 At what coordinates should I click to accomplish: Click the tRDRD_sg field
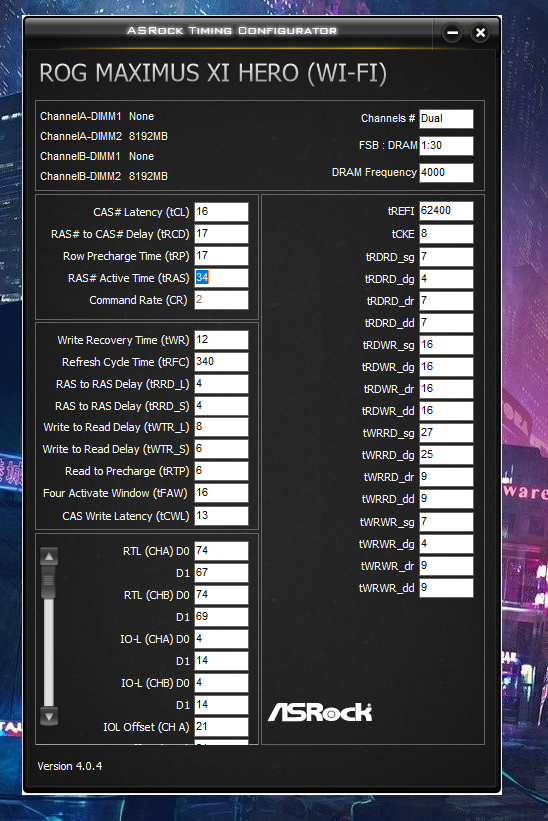446,257
